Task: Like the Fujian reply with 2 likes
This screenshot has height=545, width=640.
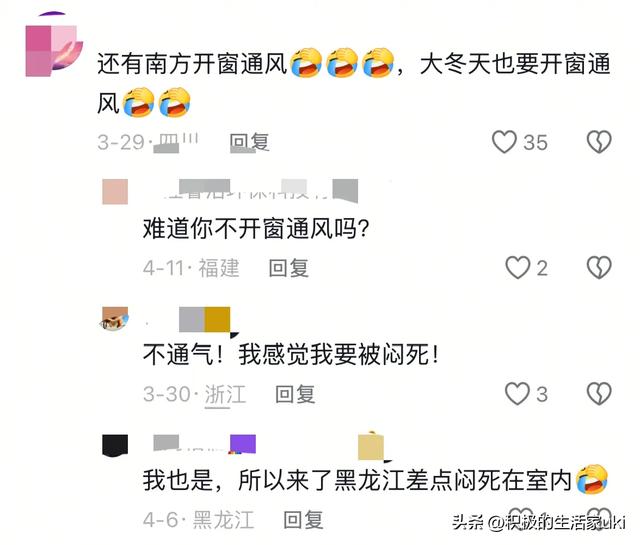Action: [518, 268]
